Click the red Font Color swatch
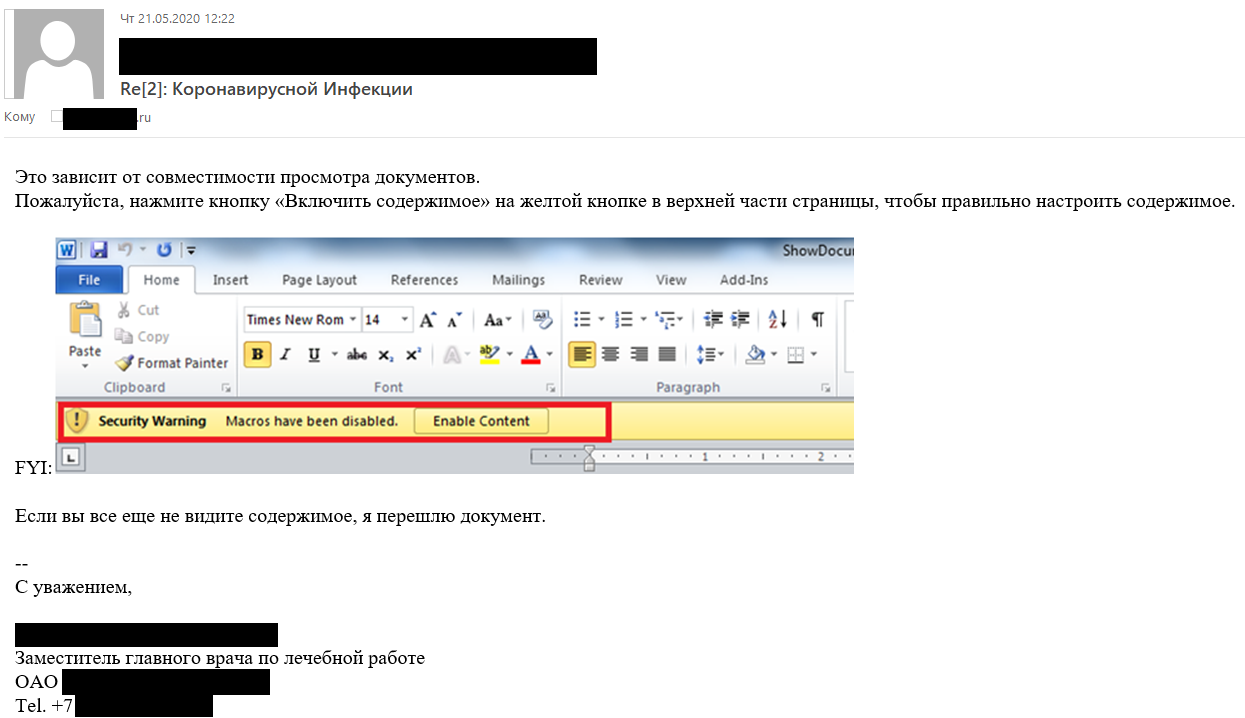The height and width of the screenshot is (718, 1245). point(530,354)
